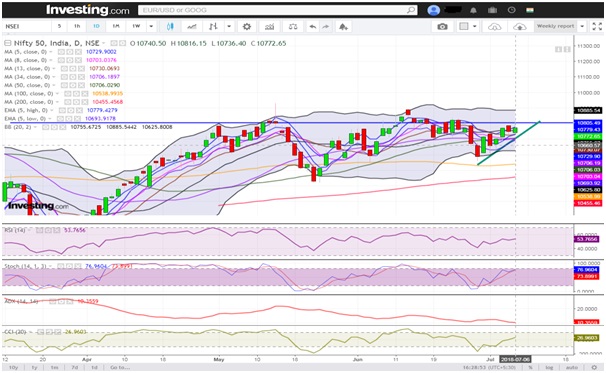Open the Weekly report dropdown arrow
Viewport: 606px width, 373px height.
point(582,26)
